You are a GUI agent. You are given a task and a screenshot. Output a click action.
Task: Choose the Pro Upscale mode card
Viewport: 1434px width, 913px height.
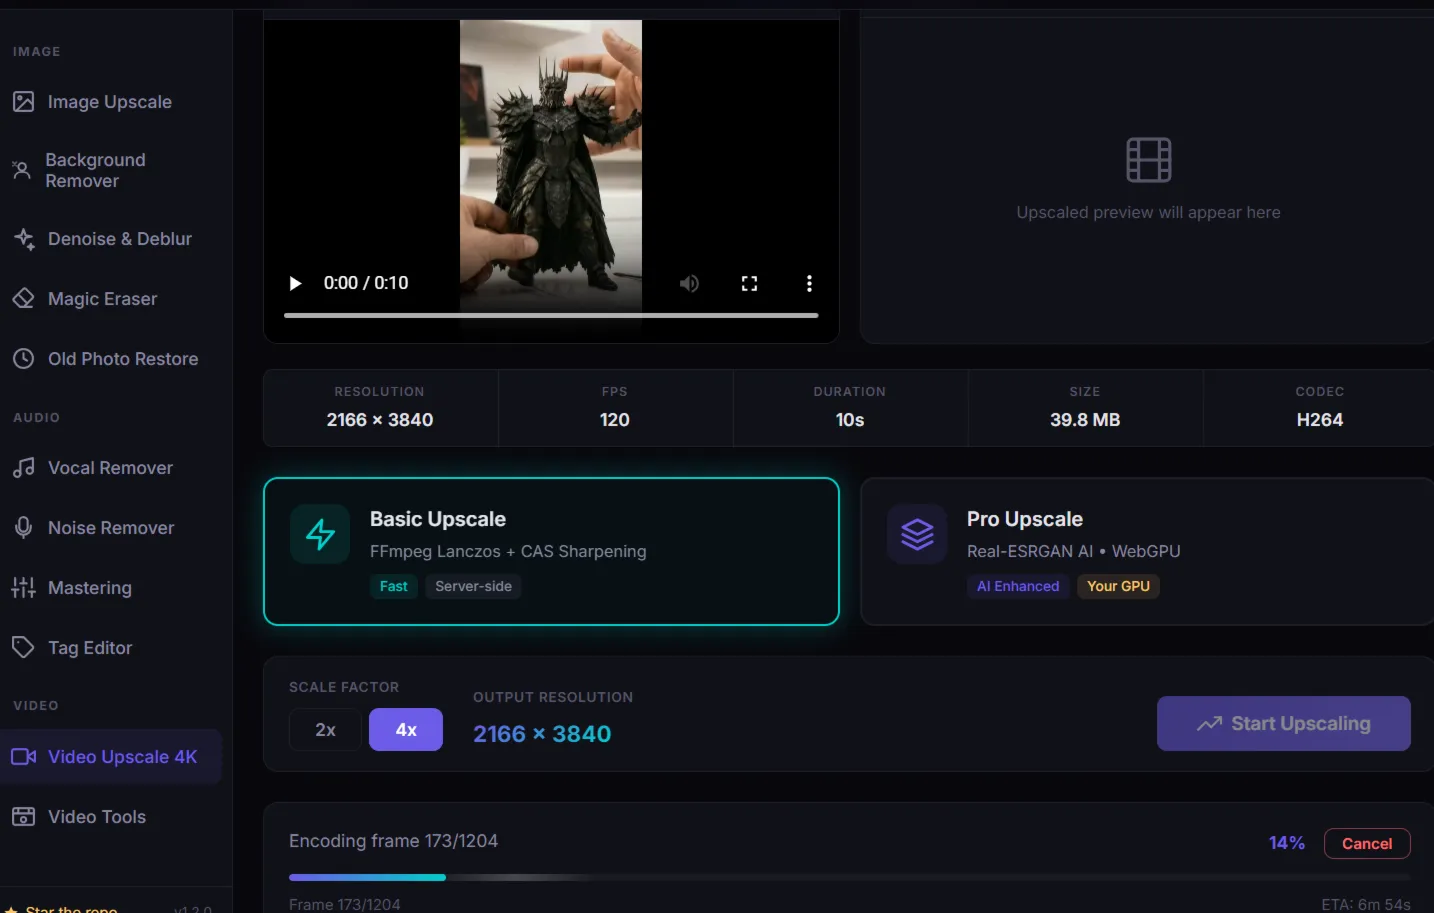pos(1147,551)
